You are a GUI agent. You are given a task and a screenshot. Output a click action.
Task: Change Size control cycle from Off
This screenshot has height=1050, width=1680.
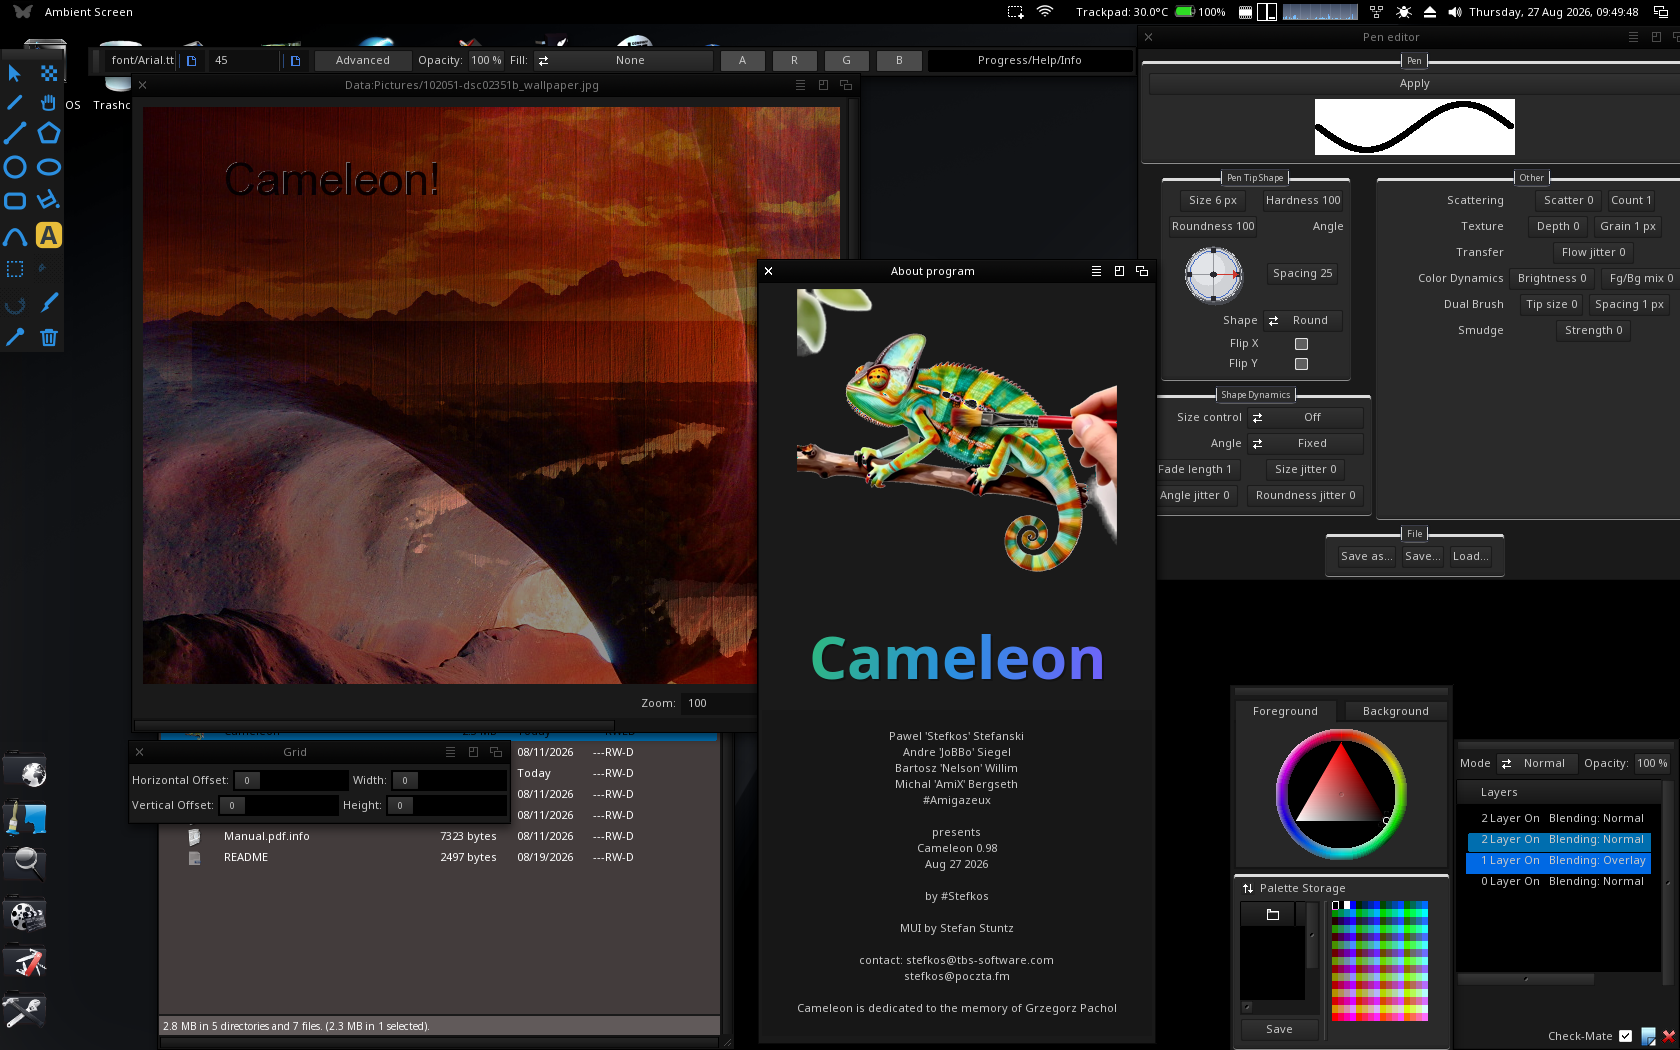coord(1305,418)
